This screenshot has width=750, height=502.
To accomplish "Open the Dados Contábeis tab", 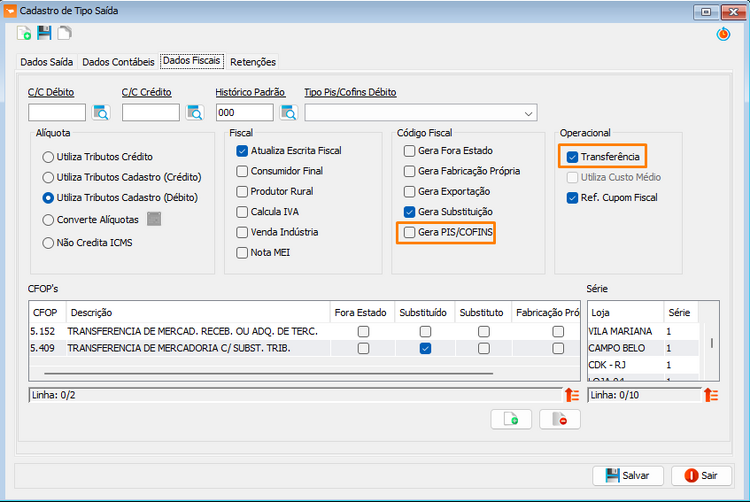I will [x=118, y=62].
